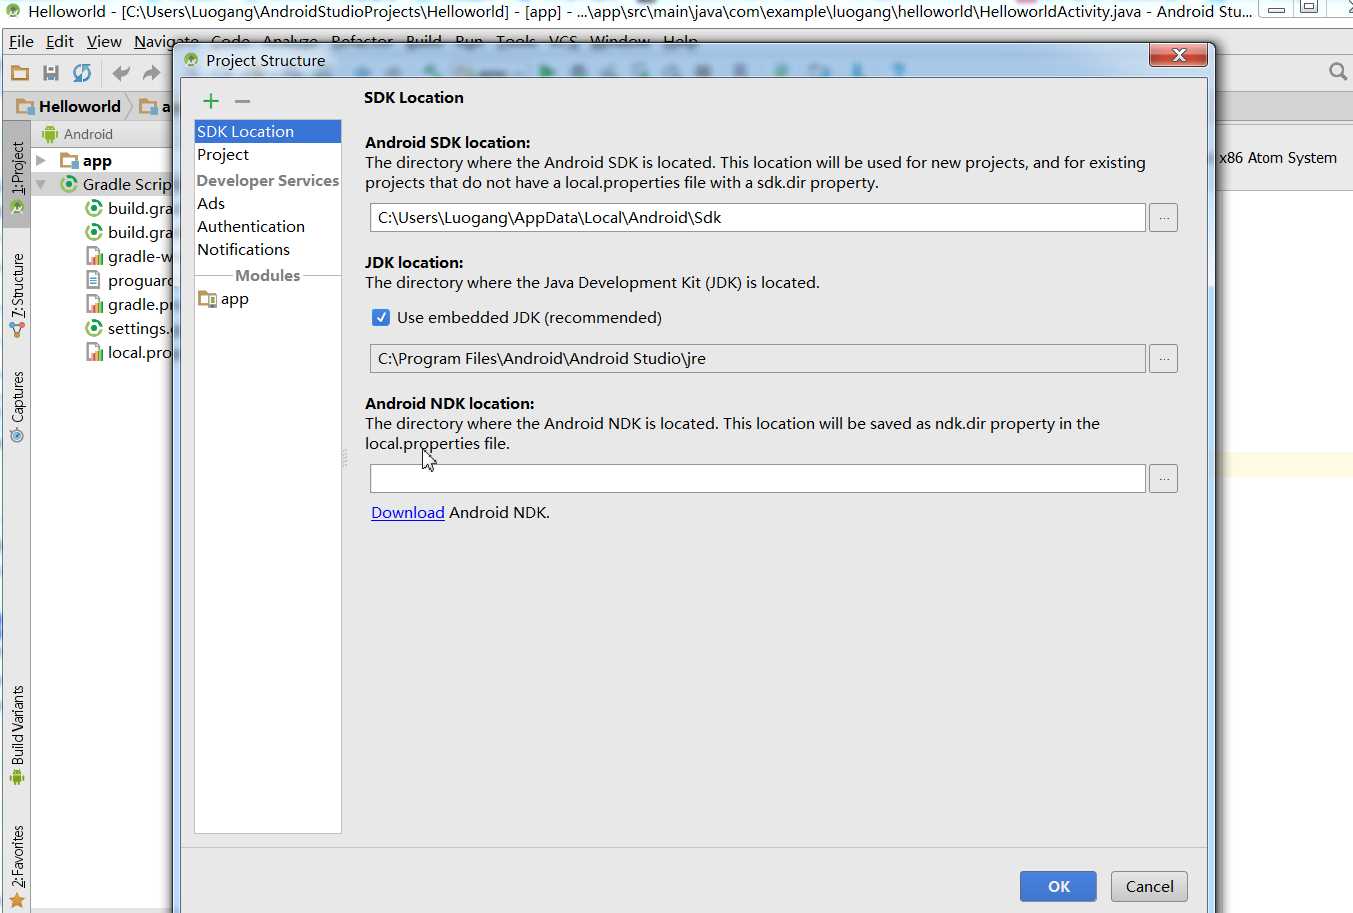Browse for Android NDK location with ellipsis button
The height and width of the screenshot is (913, 1353).
pos(1163,479)
